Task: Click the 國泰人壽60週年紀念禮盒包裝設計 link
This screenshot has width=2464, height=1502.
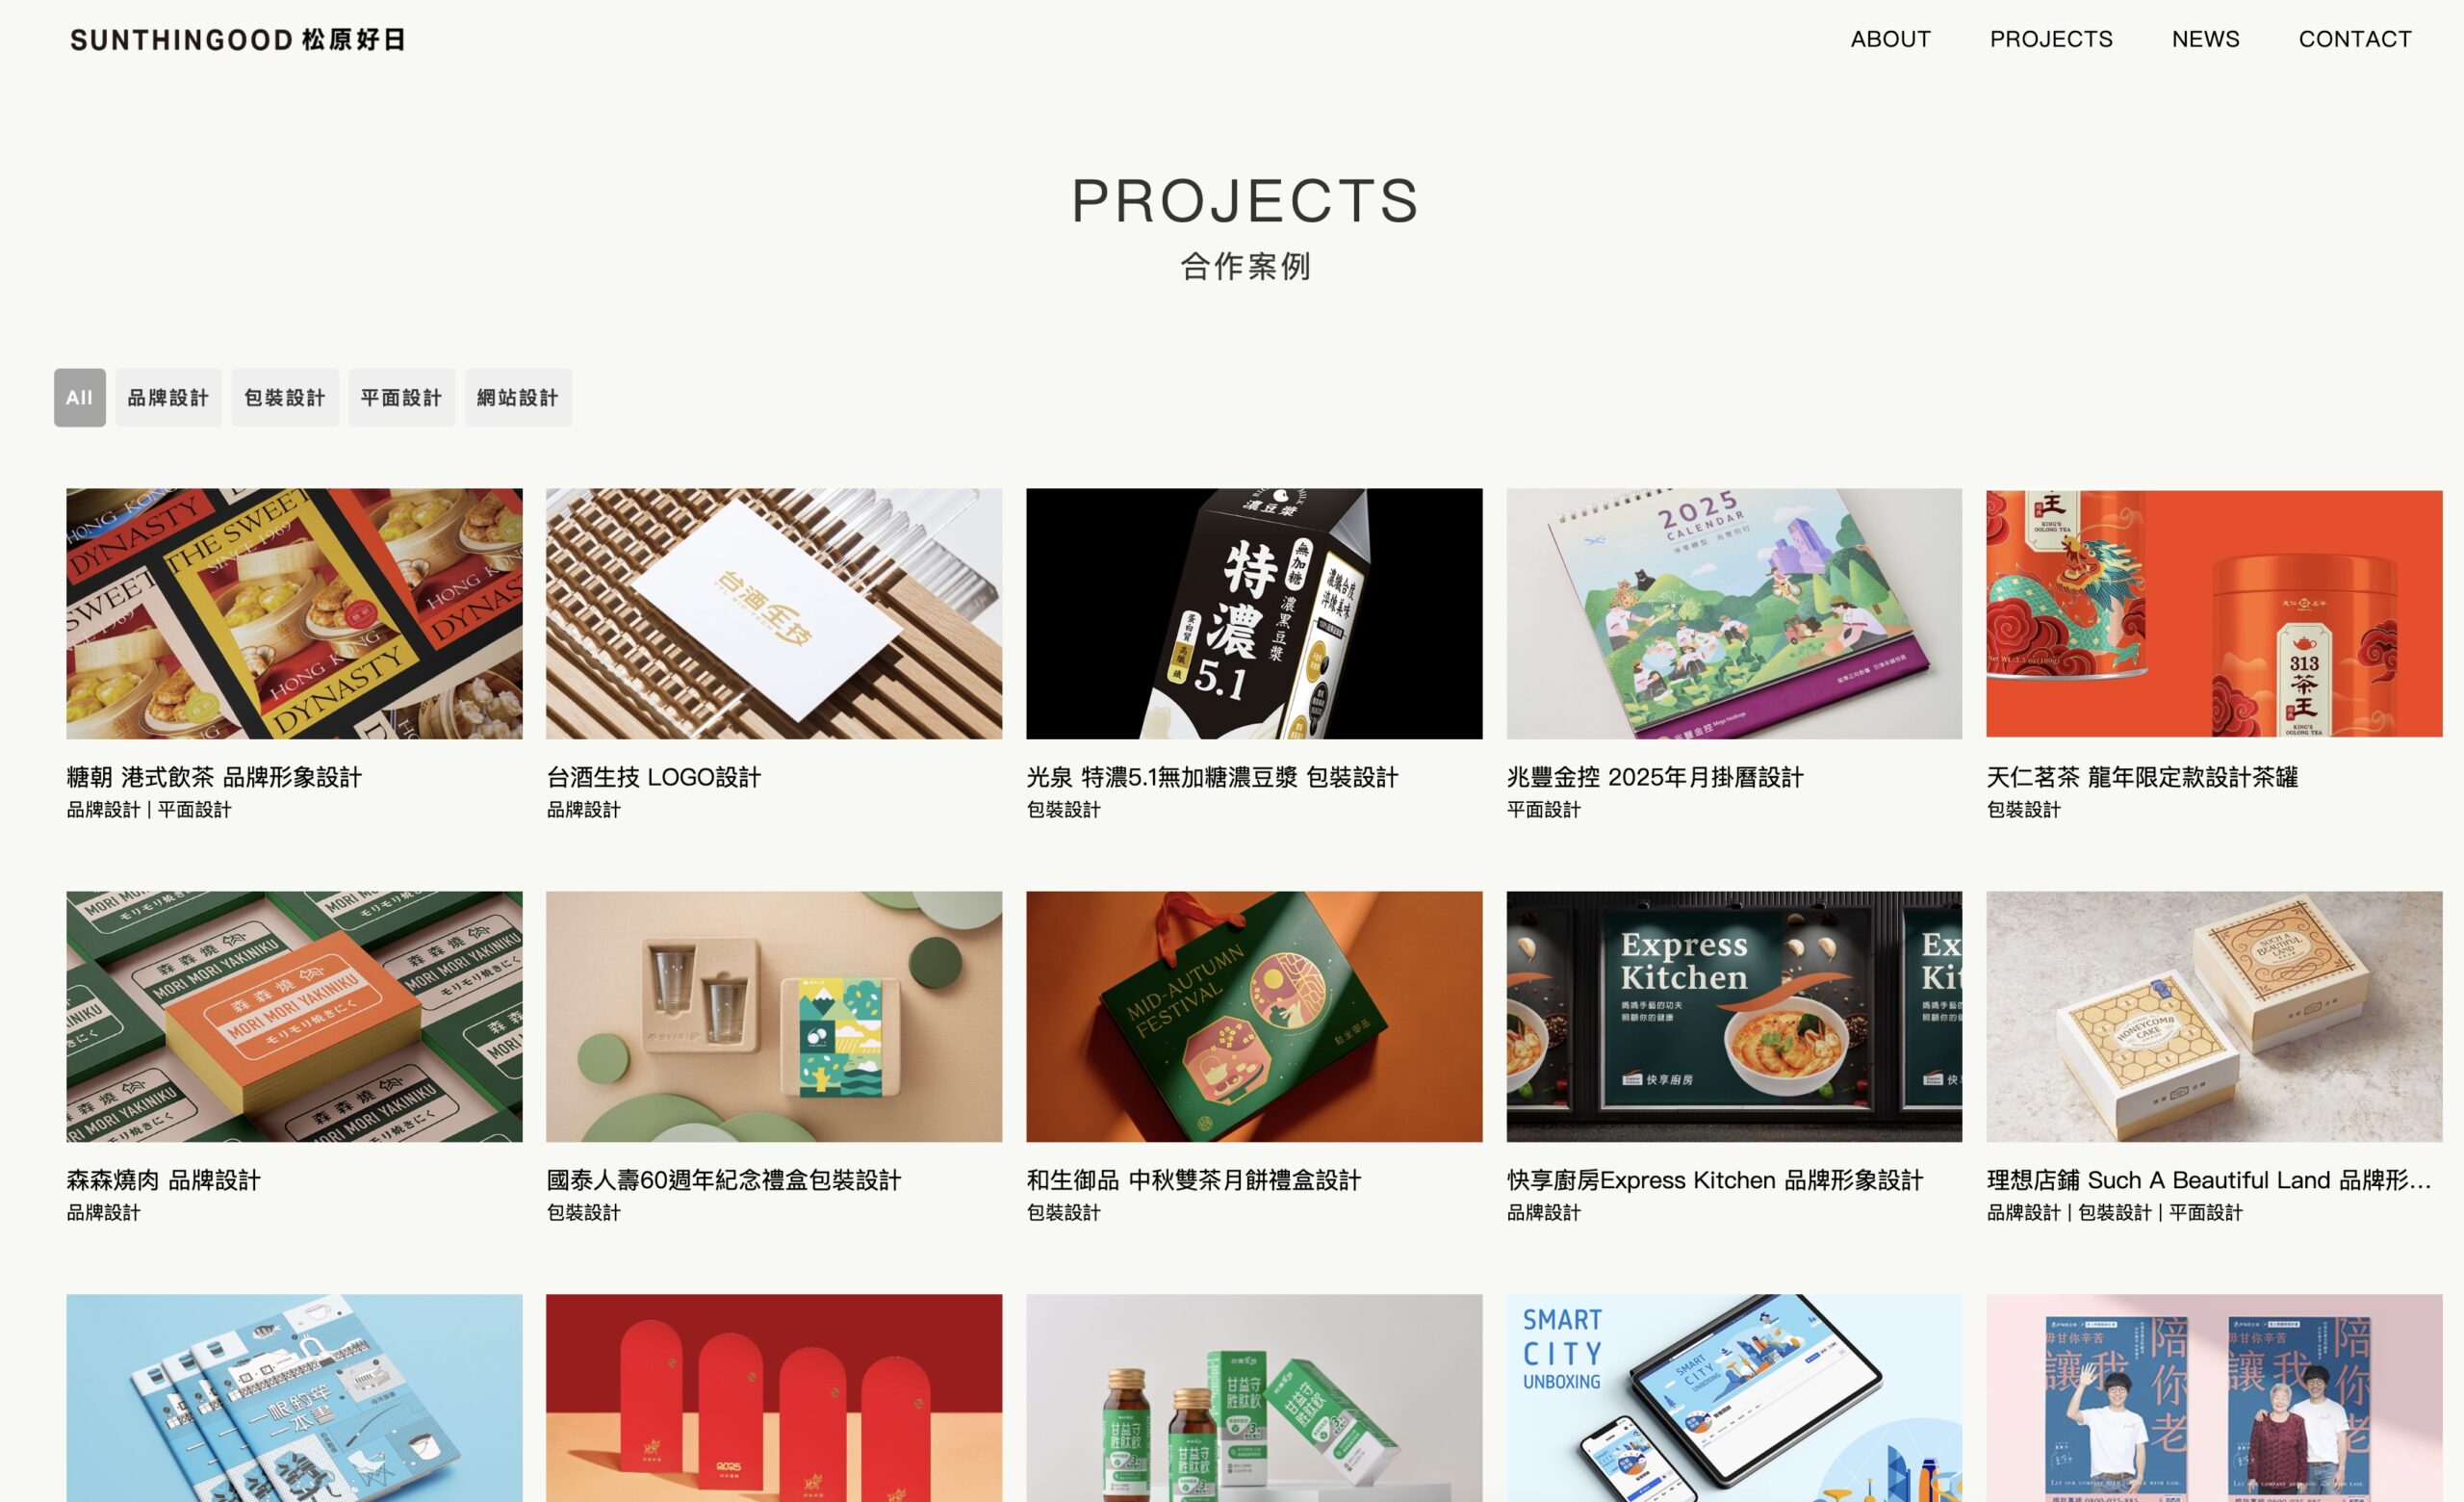Action: [x=724, y=1180]
